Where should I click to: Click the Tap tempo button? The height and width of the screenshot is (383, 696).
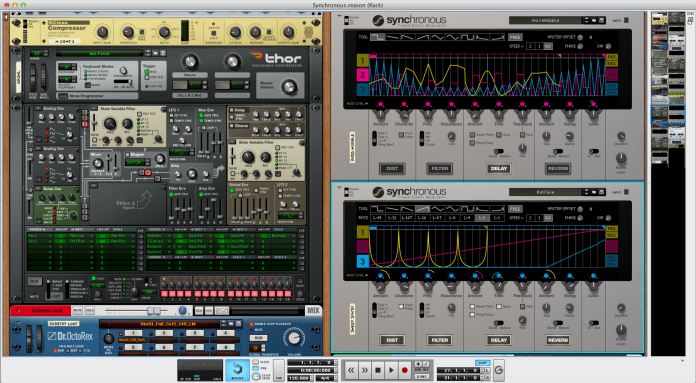(278, 369)
